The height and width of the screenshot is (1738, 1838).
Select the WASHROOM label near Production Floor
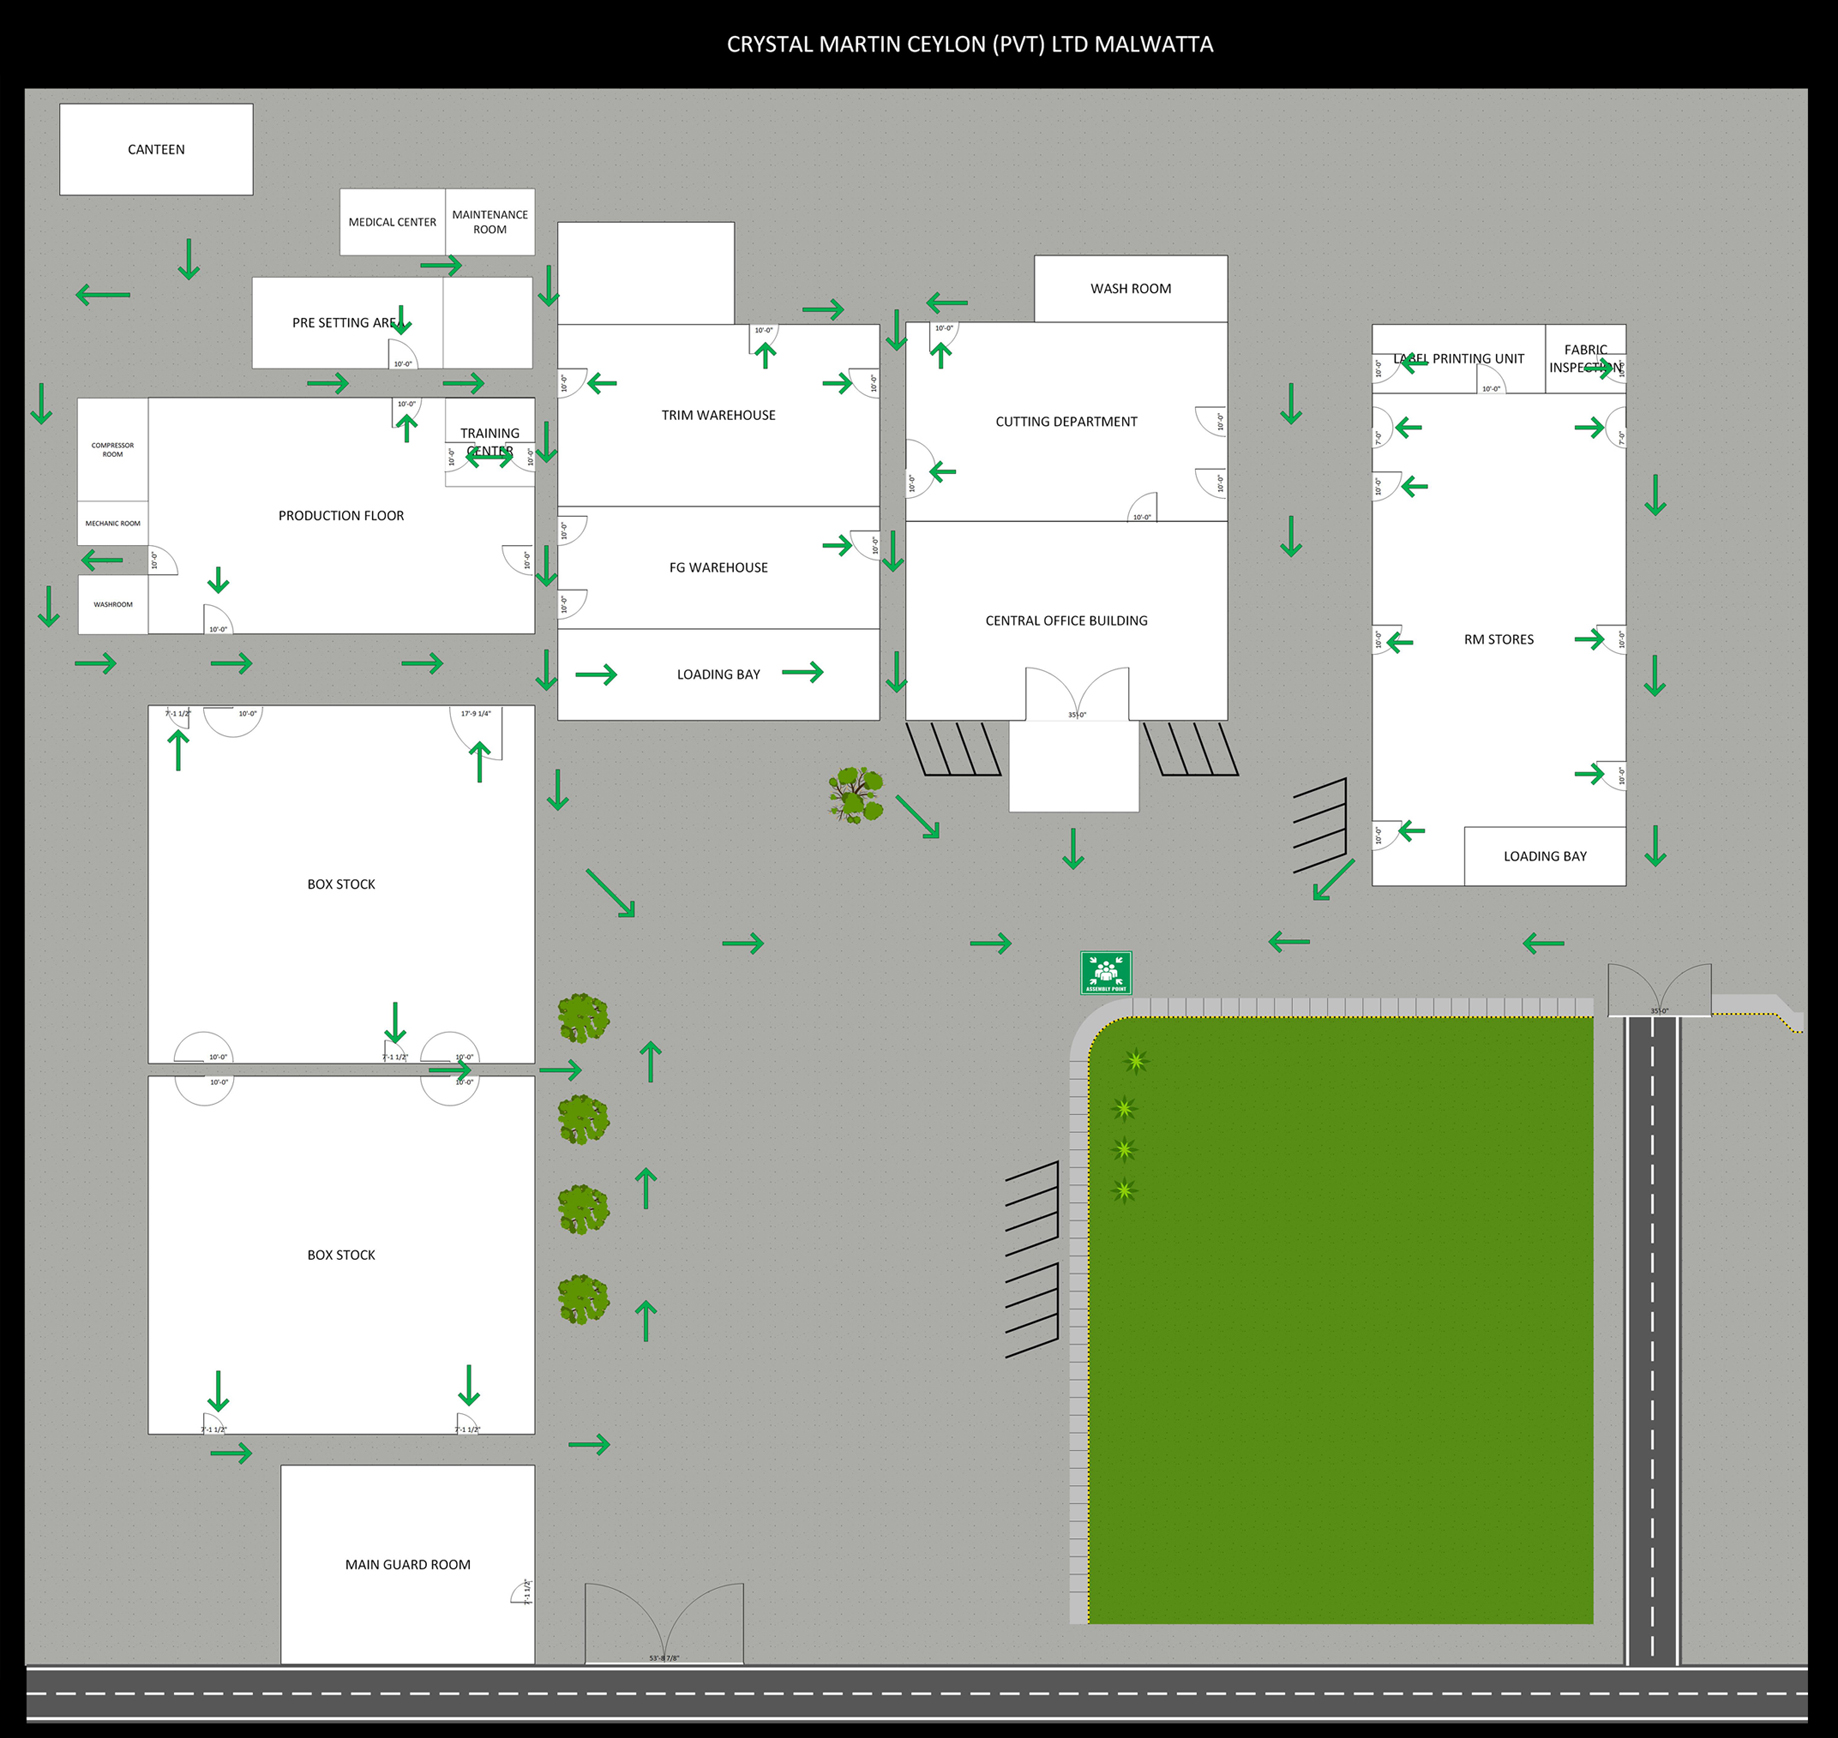pyautogui.click(x=113, y=604)
